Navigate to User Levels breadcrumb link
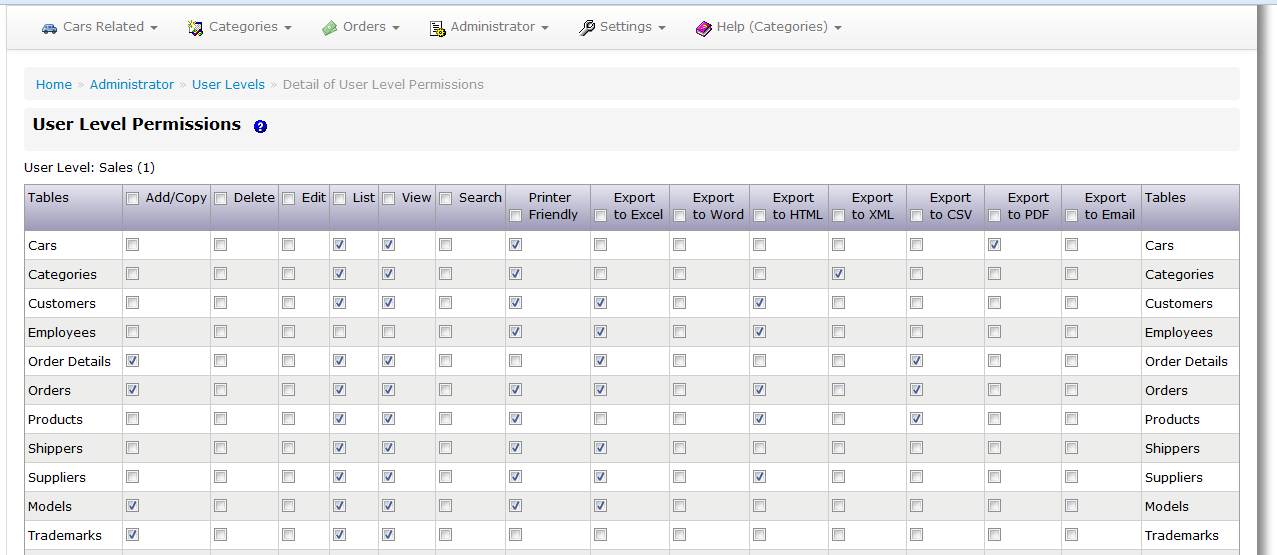The height and width of the screenshot is (555, 1277). tap(228, 85)
